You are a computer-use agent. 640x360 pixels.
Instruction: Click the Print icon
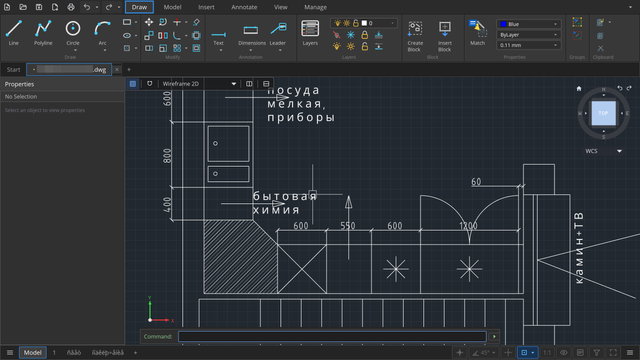71,7
